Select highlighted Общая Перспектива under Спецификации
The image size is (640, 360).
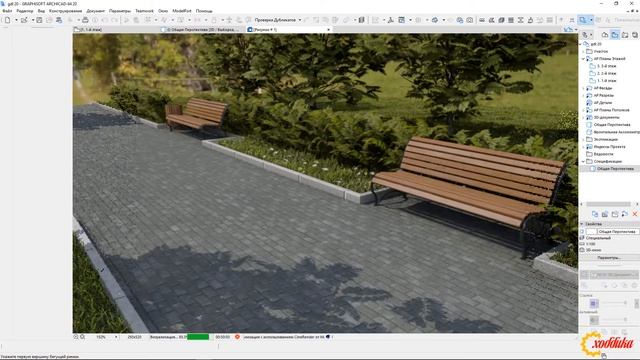615,169
